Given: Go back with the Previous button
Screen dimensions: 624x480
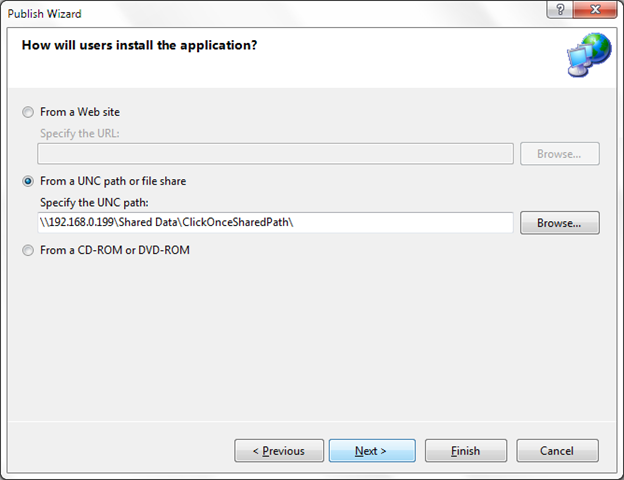Looking at the screenshot, I should pos(279,451).
